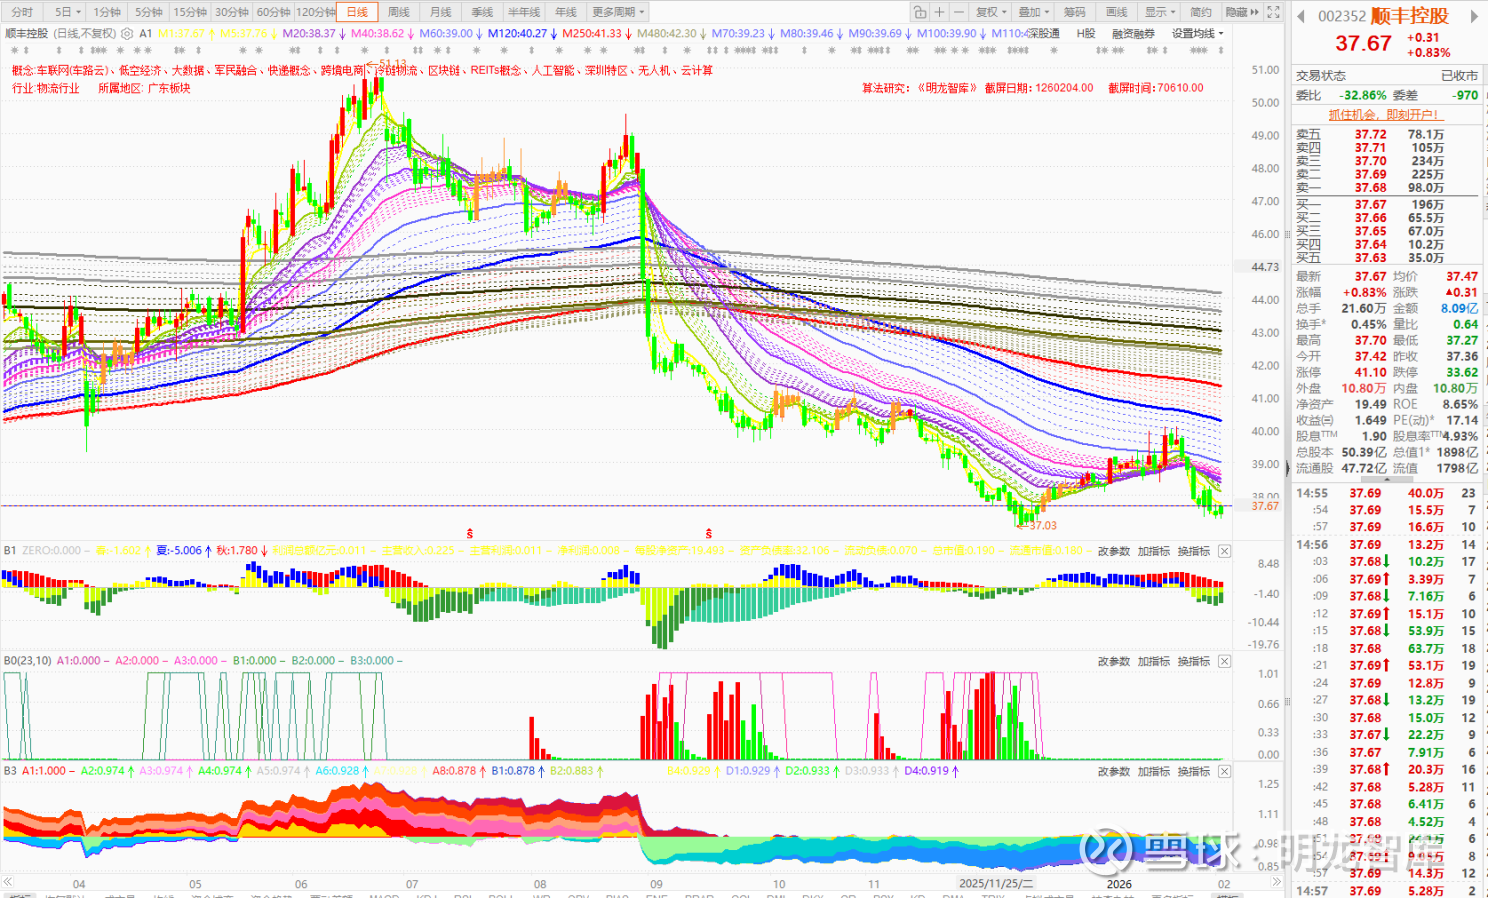This screenshot has height=898, width=1488.
Task: Toggle 简约 simple mode
Action: [1200, 12]
